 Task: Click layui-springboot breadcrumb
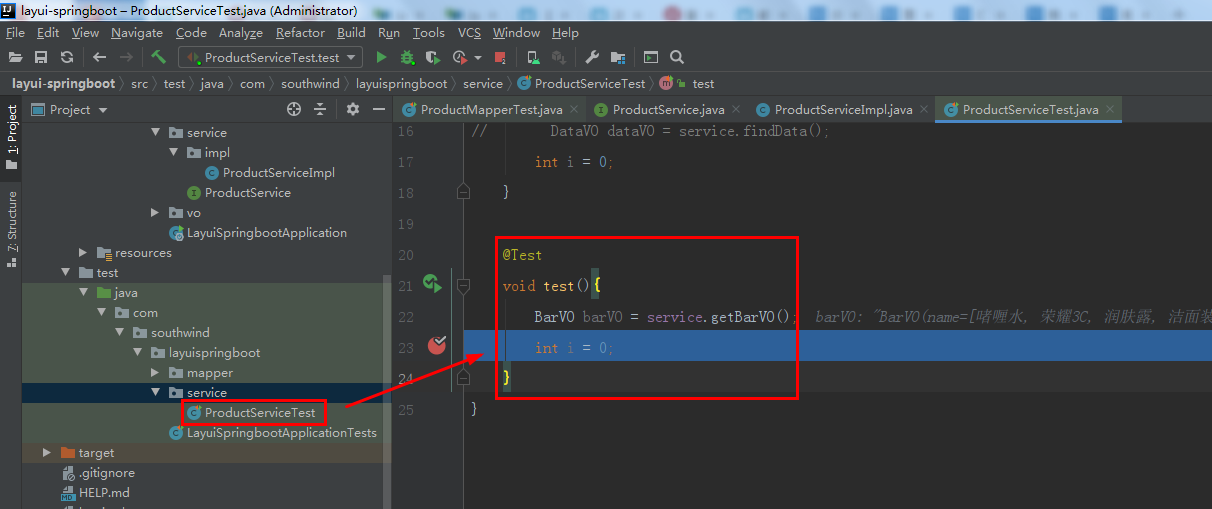[63, 83]
